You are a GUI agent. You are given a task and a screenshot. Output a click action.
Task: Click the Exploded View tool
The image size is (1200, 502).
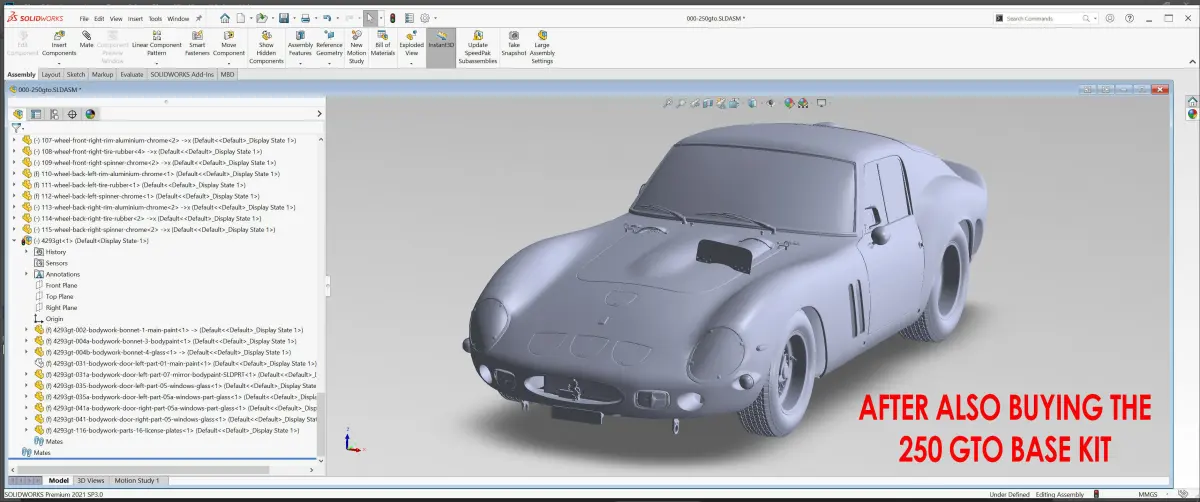[411, 43]
